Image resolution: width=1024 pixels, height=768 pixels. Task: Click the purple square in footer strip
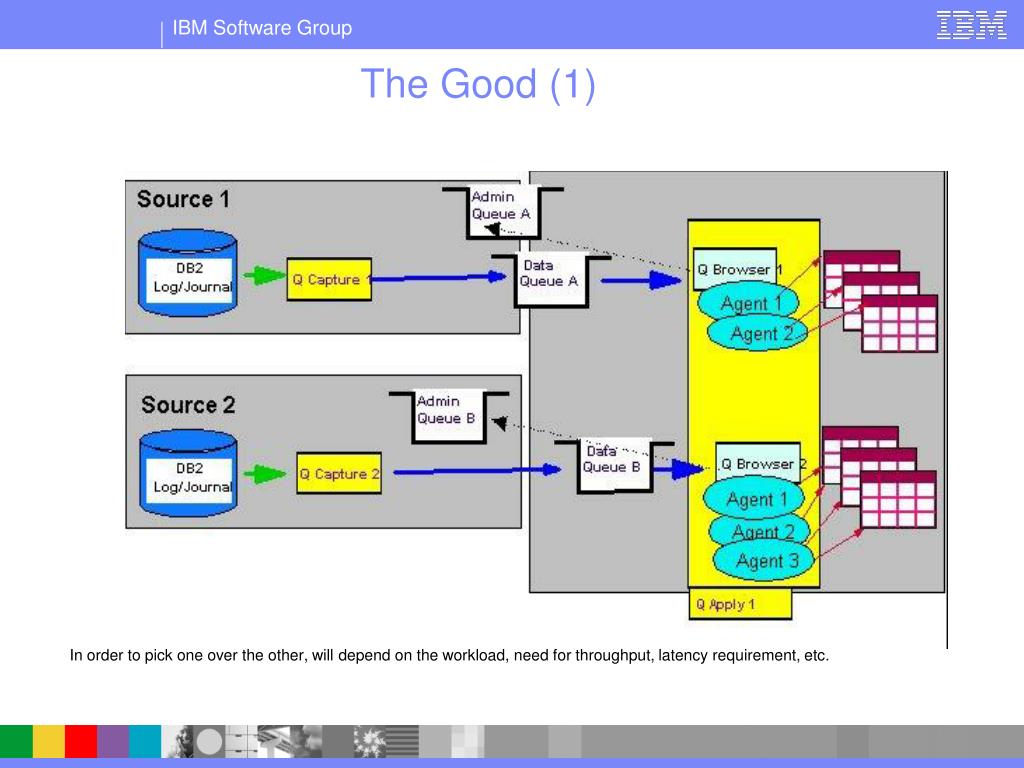(113, 741)
